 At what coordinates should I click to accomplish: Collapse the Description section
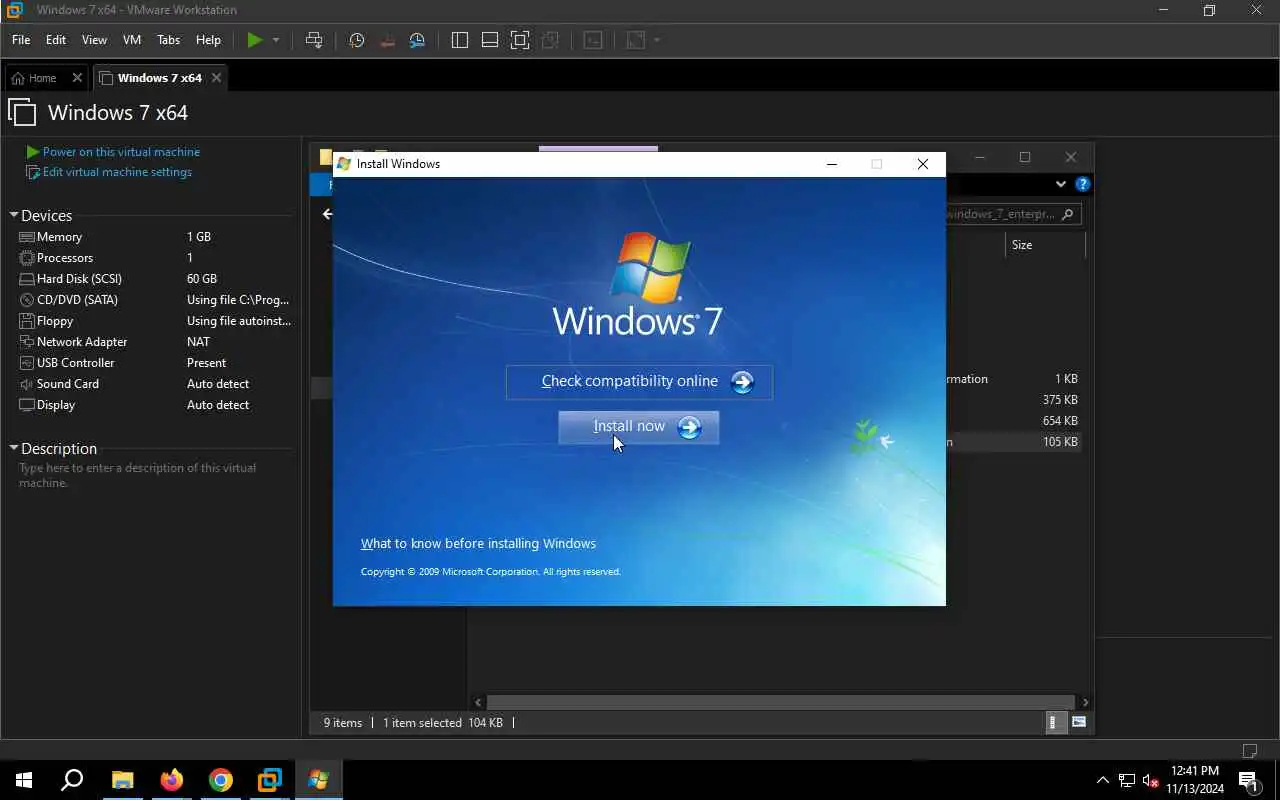[x=14, y=449]
